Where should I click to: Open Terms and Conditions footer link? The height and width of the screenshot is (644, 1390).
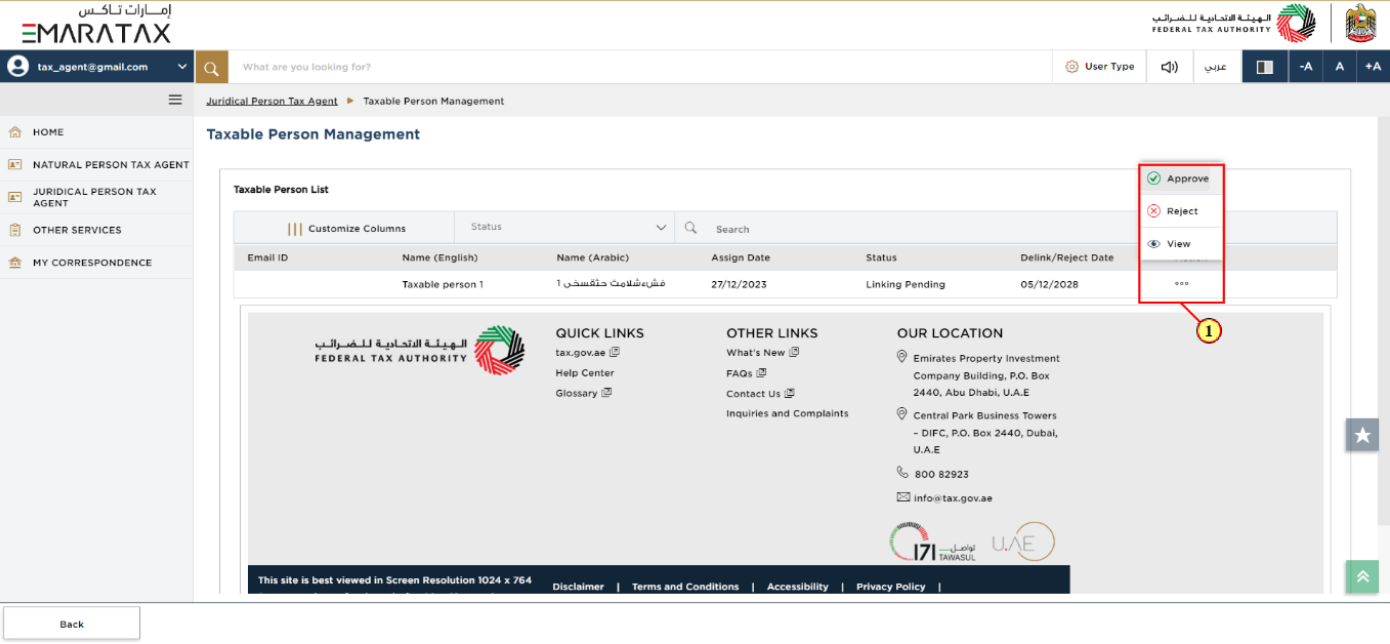pos(685,587)
